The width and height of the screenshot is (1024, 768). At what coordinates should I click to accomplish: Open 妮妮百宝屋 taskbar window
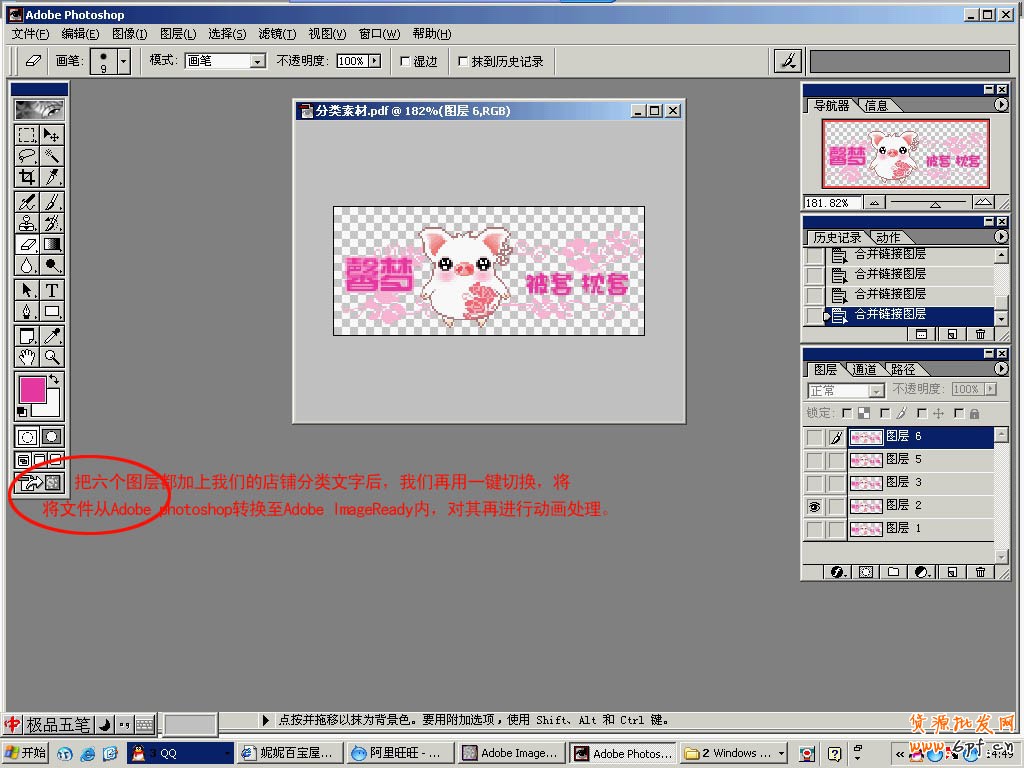[290, 753]
